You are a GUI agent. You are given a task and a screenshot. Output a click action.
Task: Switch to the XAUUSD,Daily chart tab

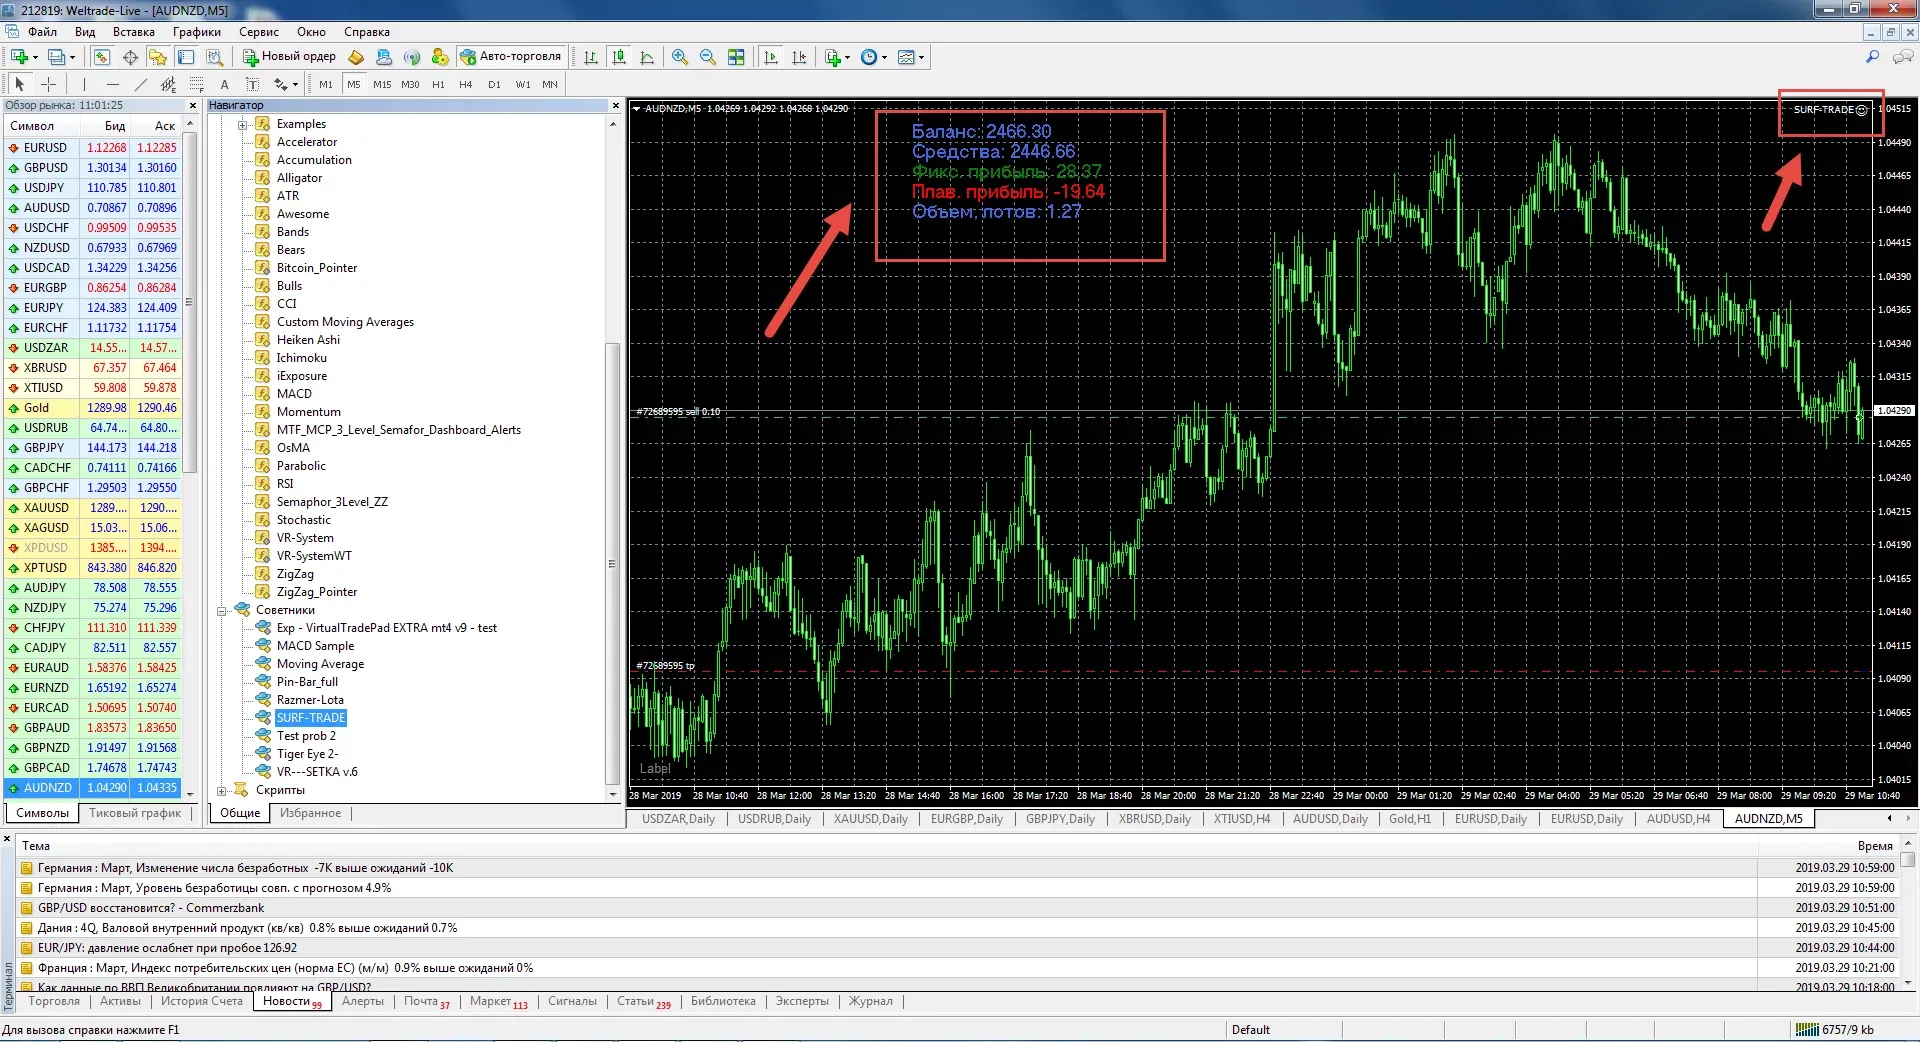click(x=871, y=819)
